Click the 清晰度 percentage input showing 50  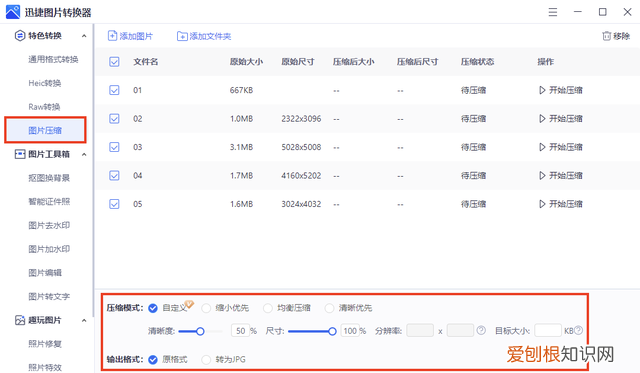240,331
